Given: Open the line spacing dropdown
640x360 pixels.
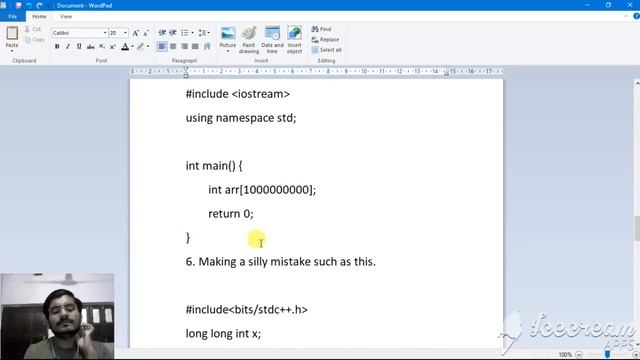Looking at the screenshot, I should pos(204,33).
